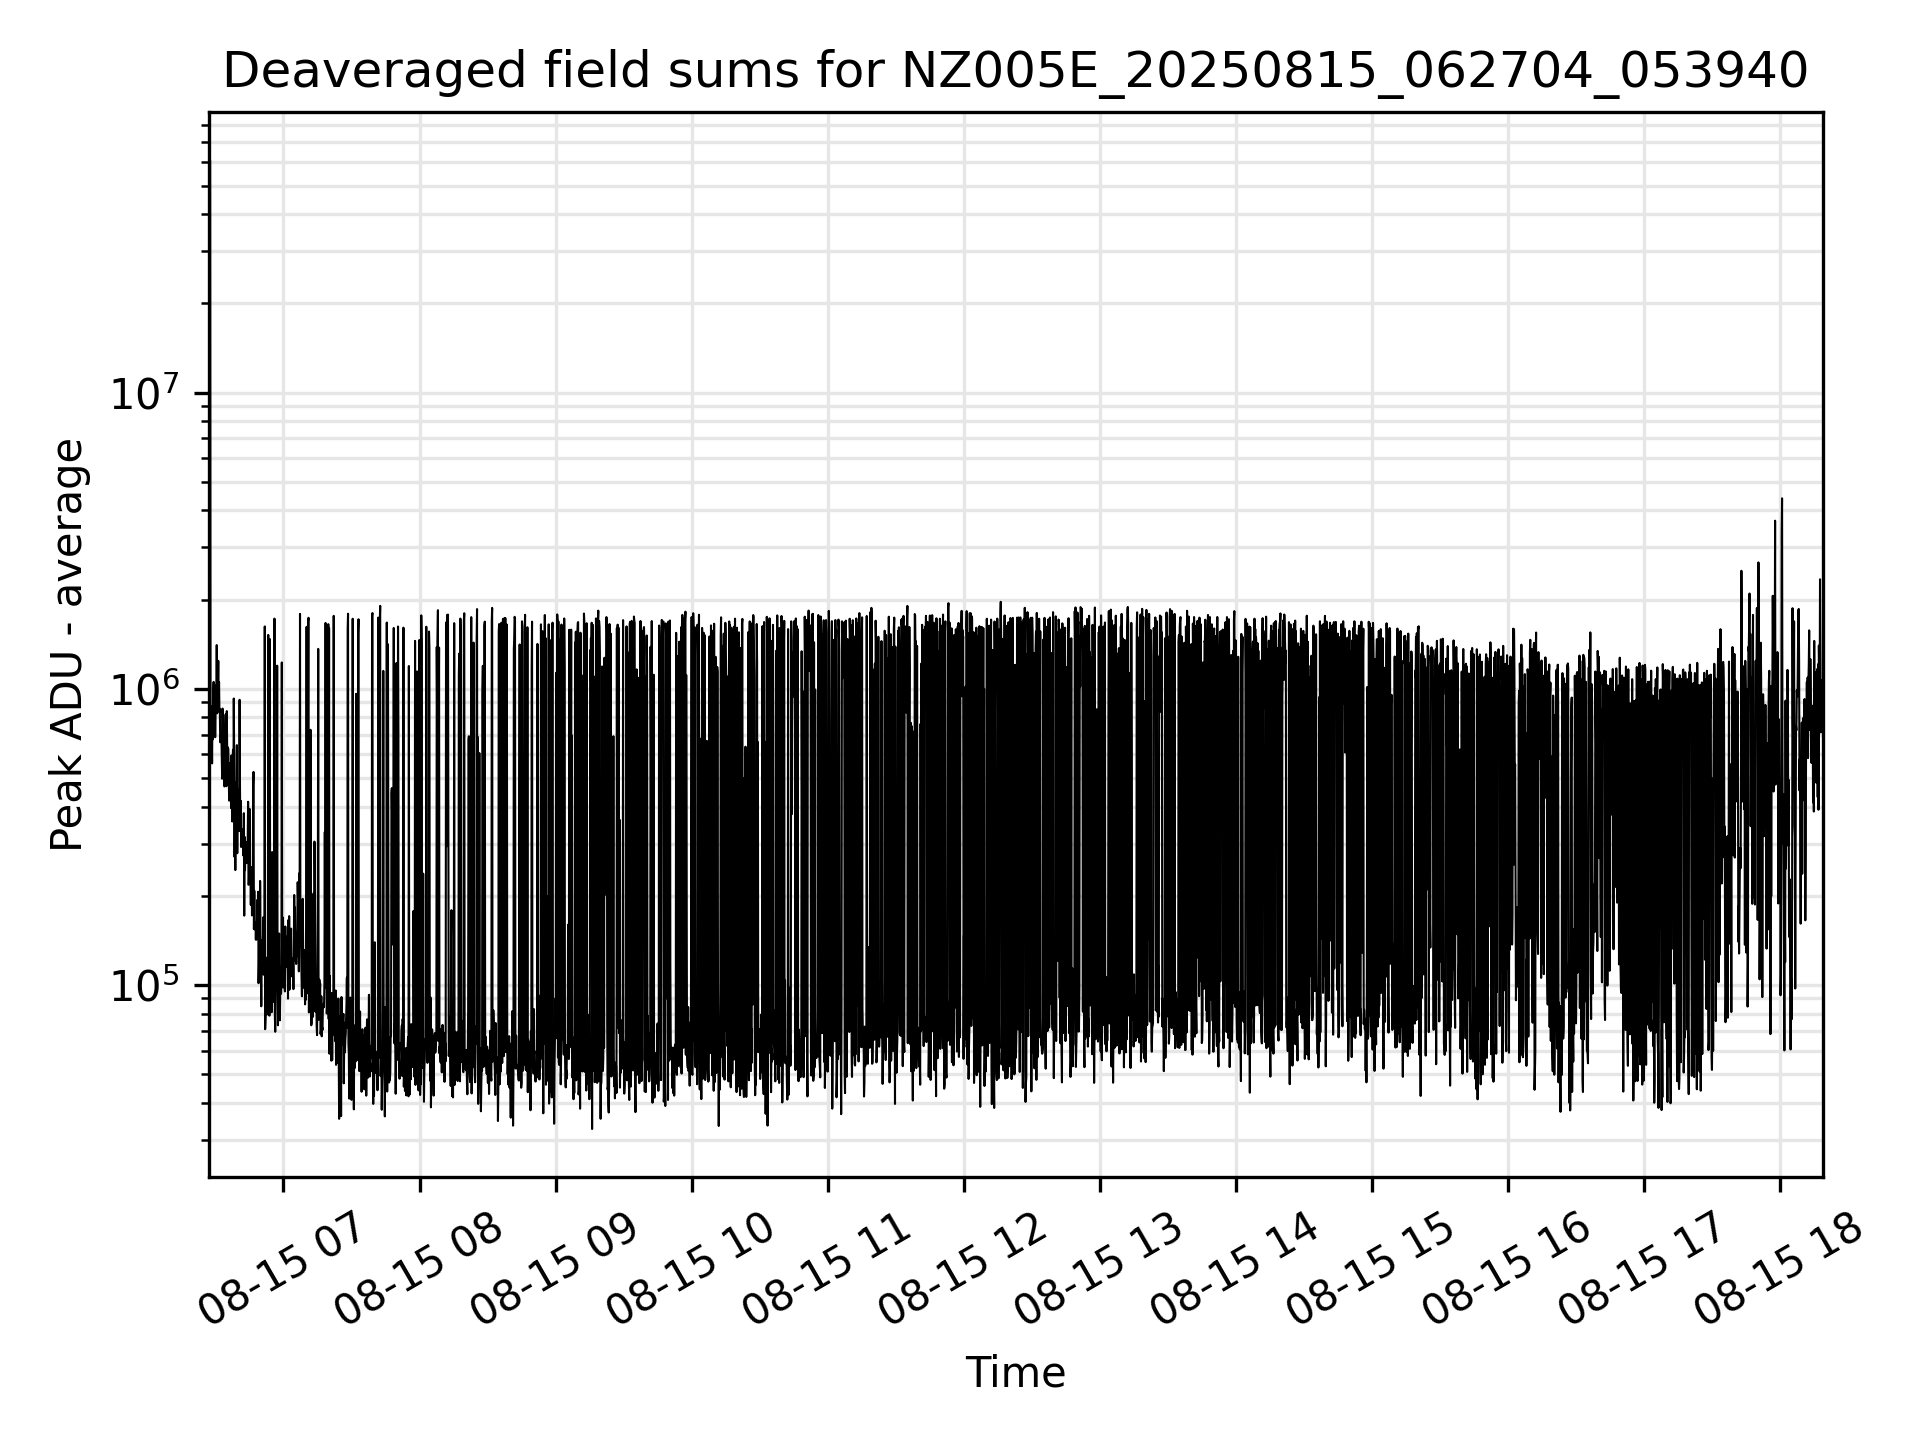Click the '08-15 18' x-axis tick label
This screenshot has width=1920, height=1440.
coord(1778,1269)
